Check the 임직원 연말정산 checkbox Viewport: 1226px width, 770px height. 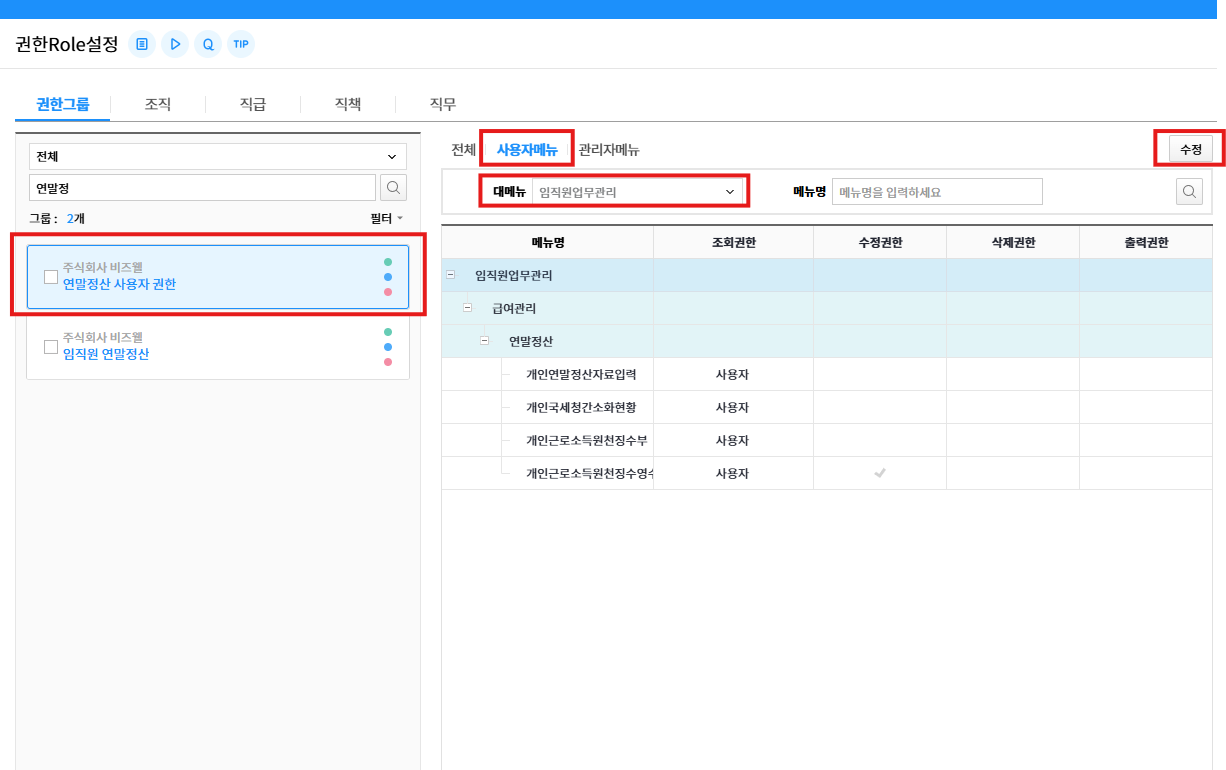[51, 347]
